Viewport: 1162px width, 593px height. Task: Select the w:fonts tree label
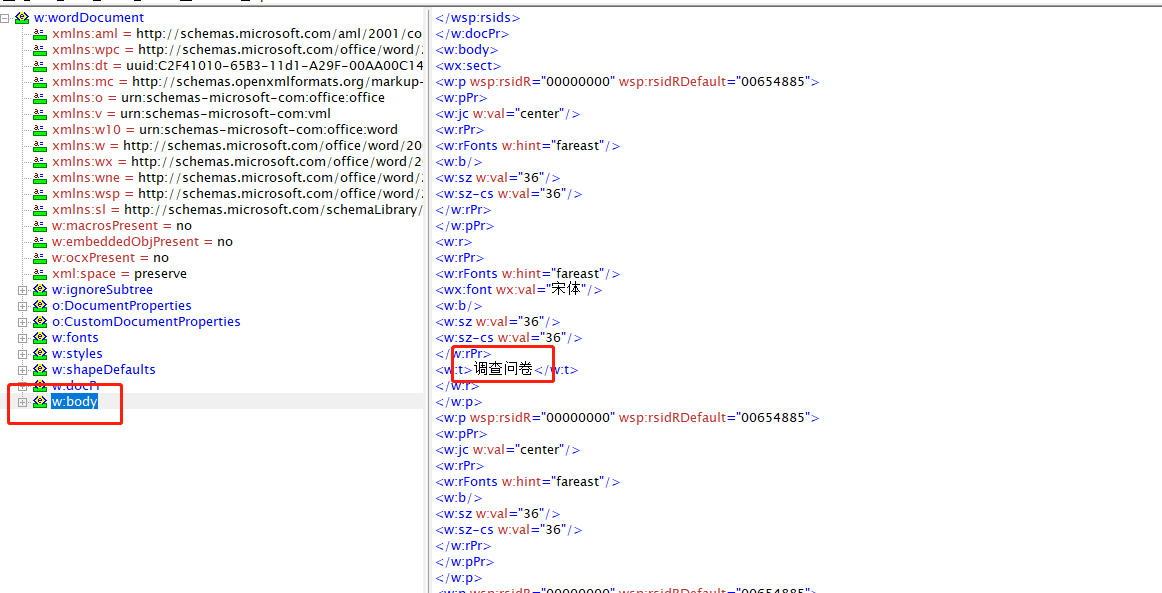75,338
